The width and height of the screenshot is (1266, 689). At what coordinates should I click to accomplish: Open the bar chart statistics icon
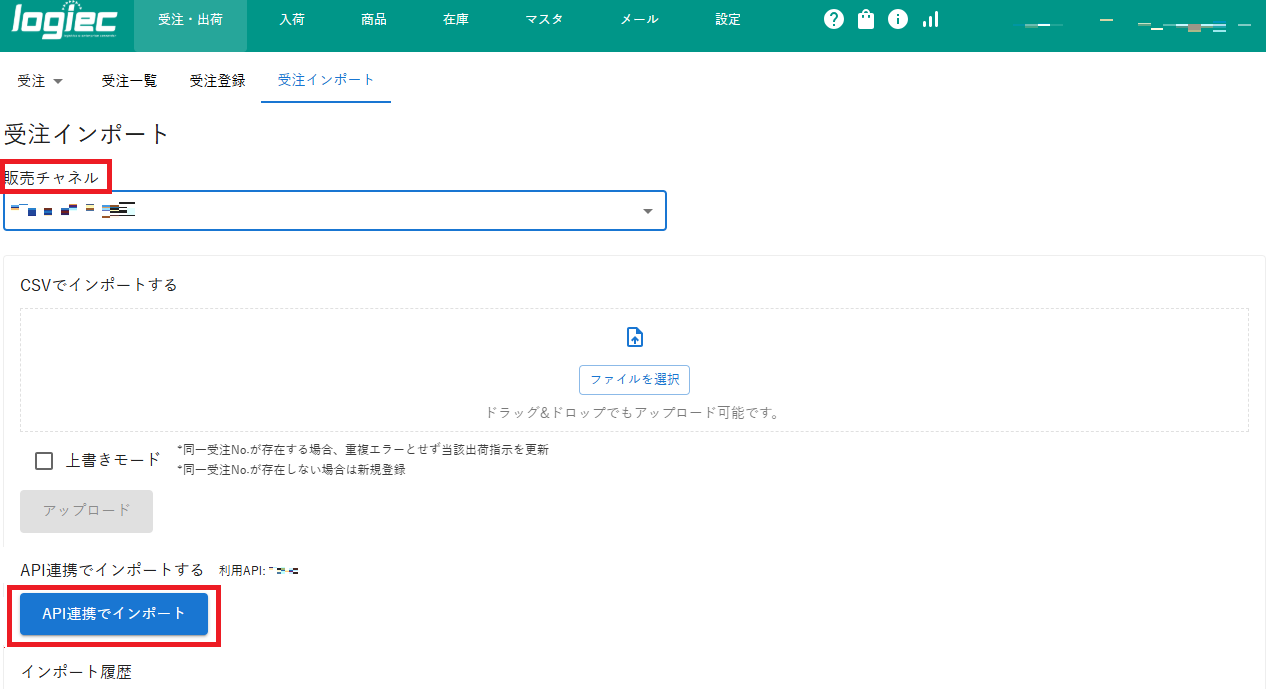[x=930, y=18]
